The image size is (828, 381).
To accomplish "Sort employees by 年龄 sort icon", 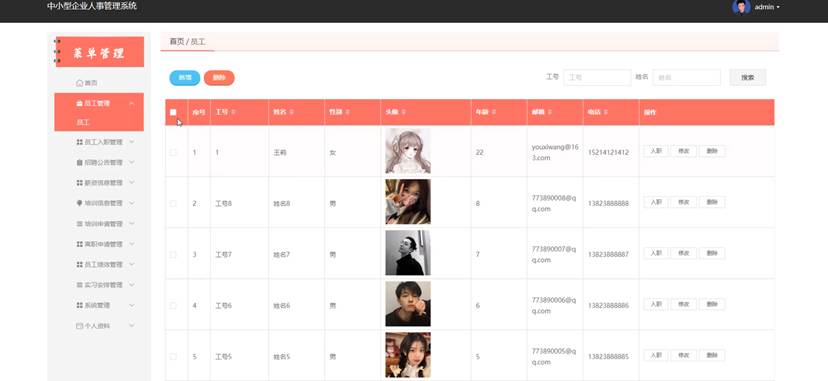I will click(494, 112).
